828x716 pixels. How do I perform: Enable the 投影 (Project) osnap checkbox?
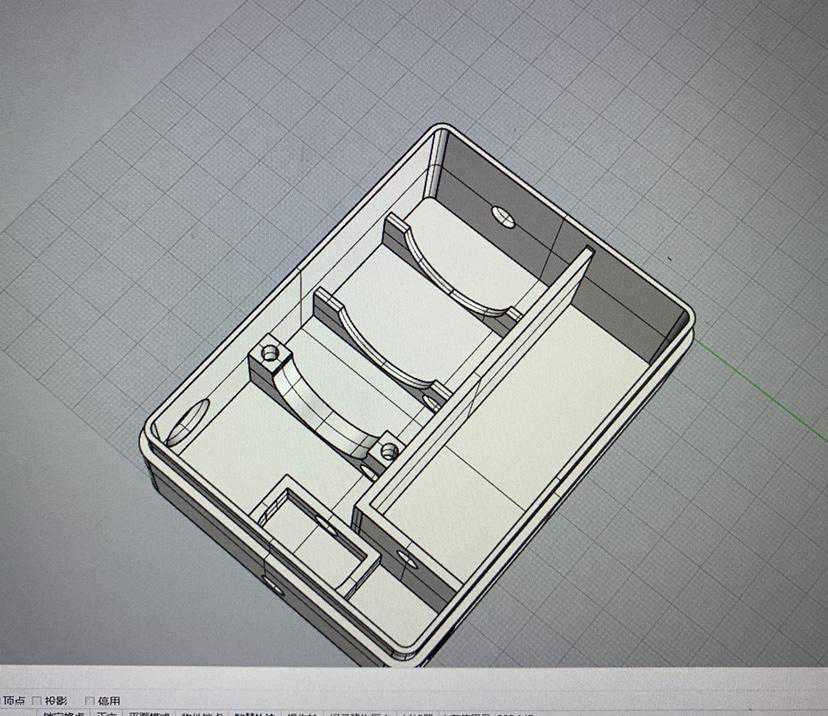point(37,701)
